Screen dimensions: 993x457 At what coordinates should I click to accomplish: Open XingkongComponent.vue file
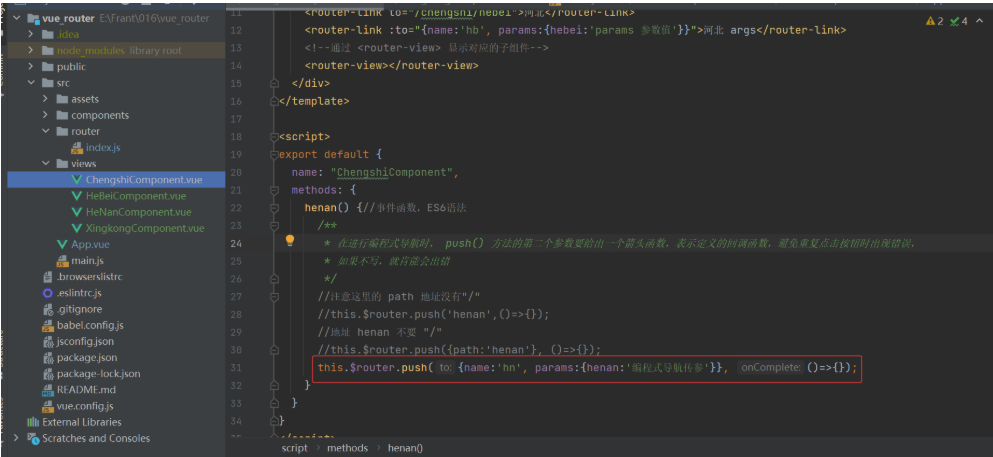coord(145,228)
